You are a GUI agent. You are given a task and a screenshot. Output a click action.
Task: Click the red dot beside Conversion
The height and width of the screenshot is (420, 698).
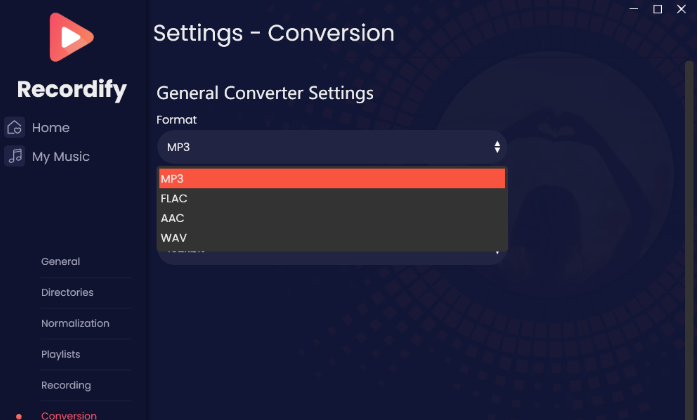[x=19, y=416]
